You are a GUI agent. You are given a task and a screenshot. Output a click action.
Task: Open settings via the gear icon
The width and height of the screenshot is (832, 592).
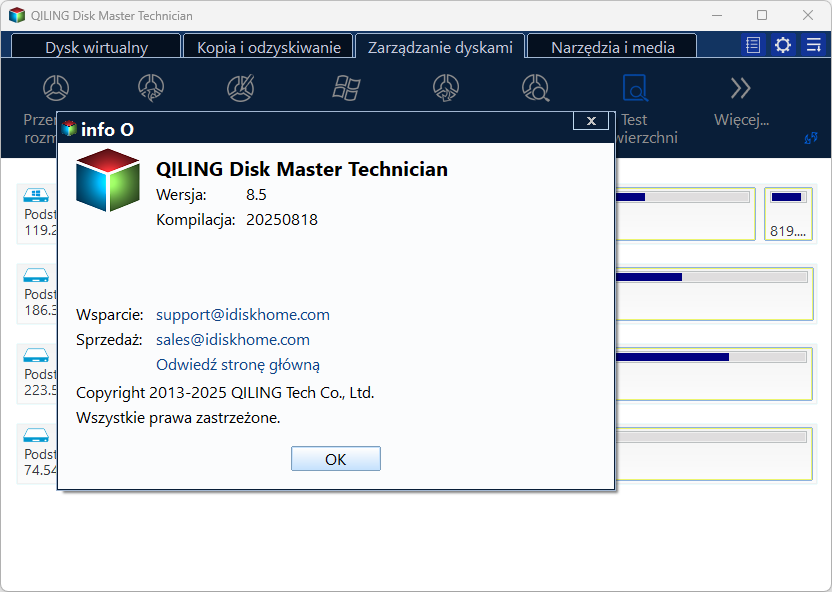click(x=783, y=45)
